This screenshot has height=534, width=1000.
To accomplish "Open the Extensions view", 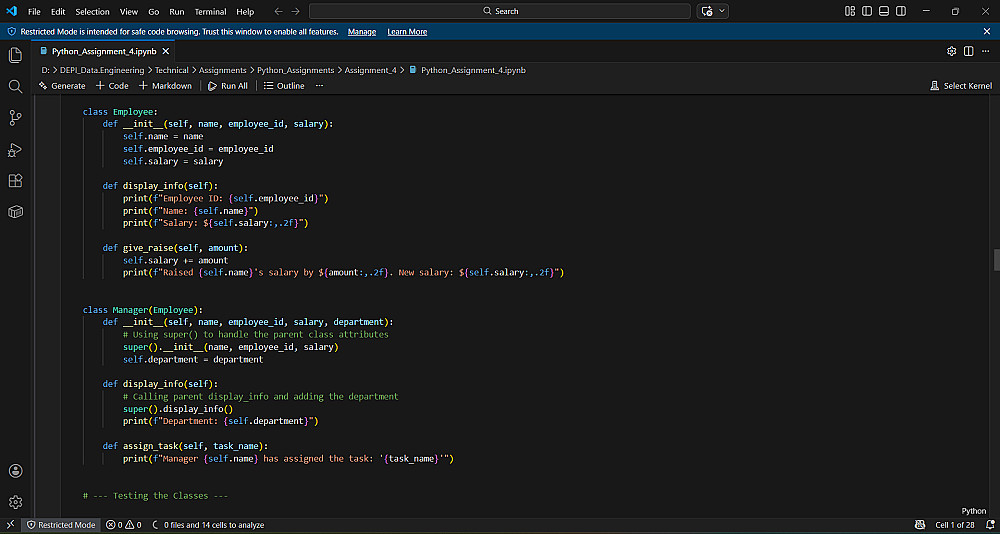I will click(x=15, y=181).
